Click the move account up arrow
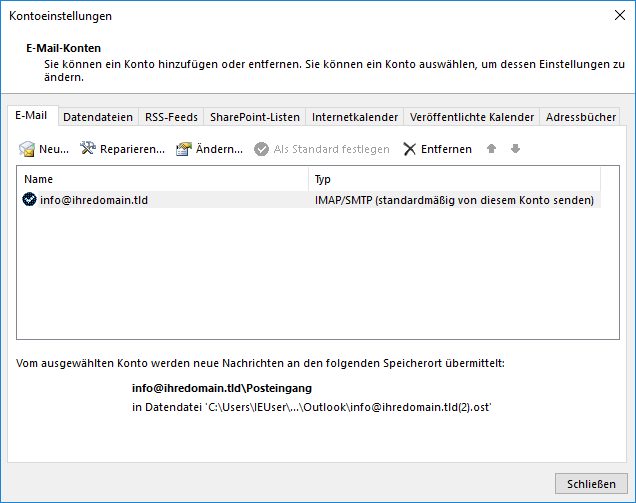 (491, 149)
